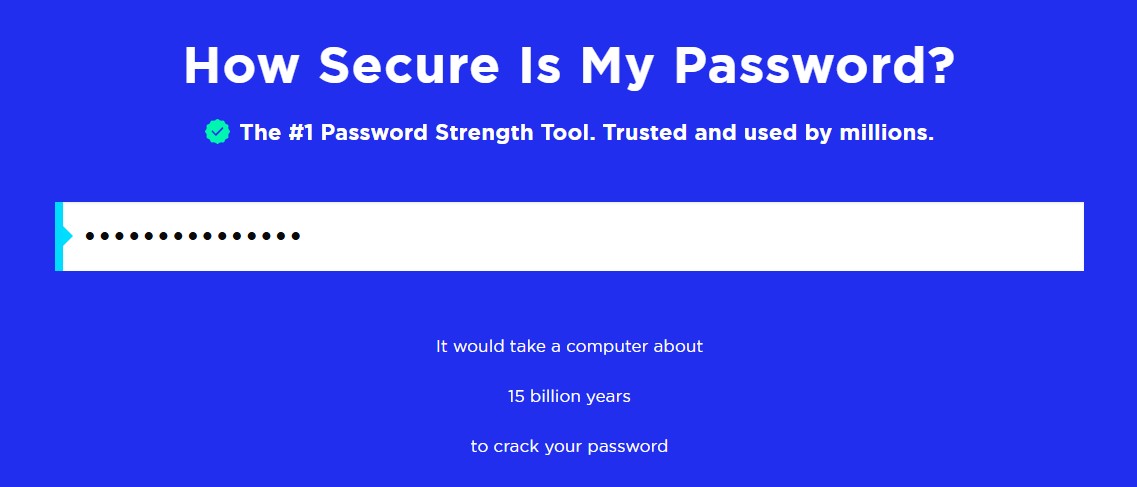Click the green verified checkmark badge
The height and width of the screenshot is (487, 1137).
(217, 131)
